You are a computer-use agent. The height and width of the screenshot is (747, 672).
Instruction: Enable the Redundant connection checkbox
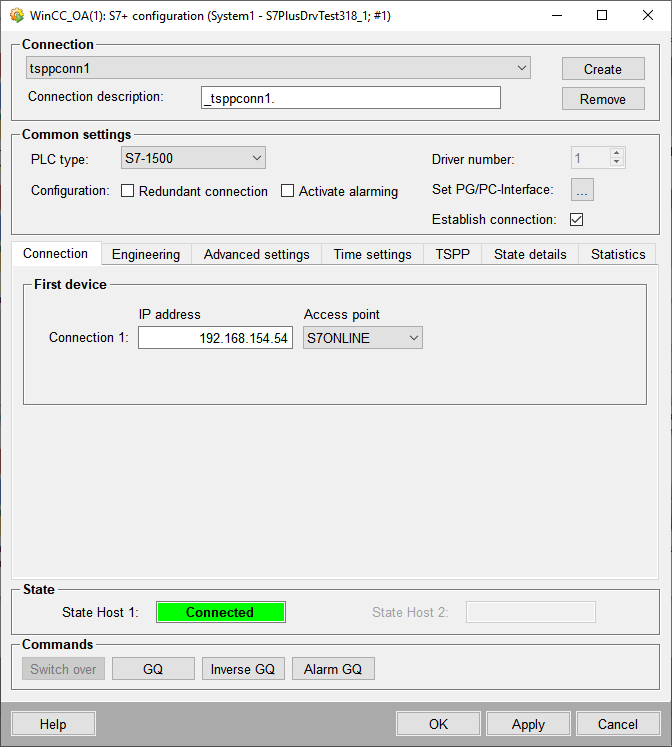coord(128,191)
